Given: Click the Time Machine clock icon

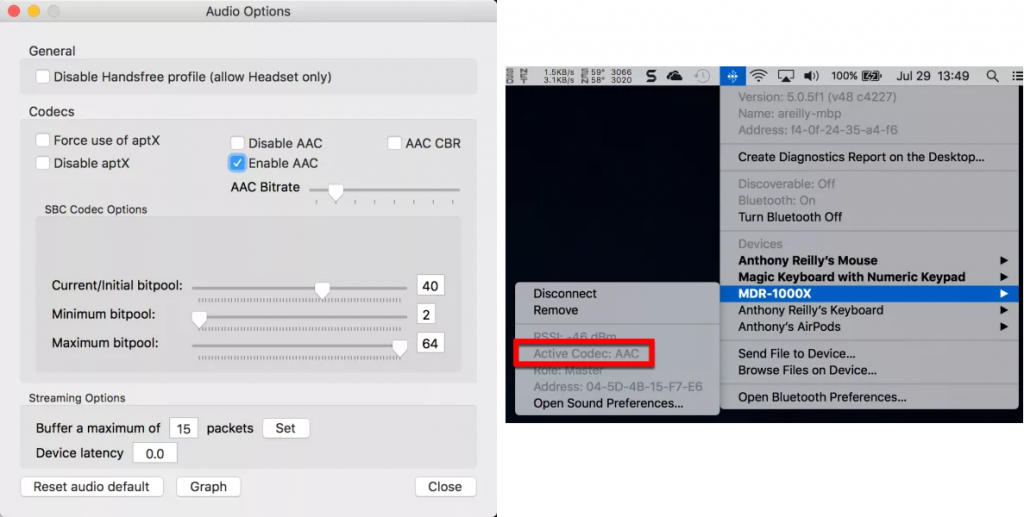Looking at the screenshot, I should tap(701, 76).
